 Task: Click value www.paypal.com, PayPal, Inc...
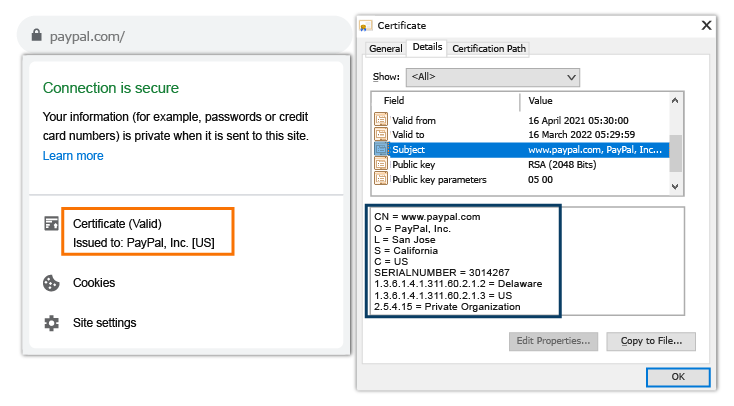(x=595, y=149)
